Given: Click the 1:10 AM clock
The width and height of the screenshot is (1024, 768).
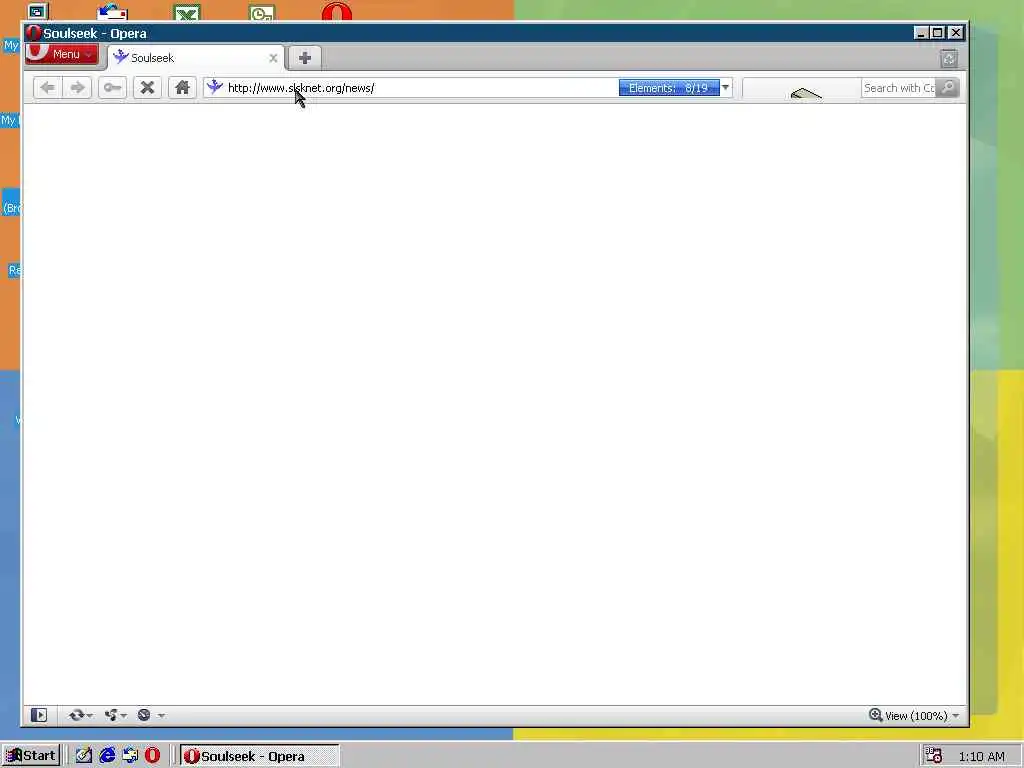Looking at the screenshot, I should click(x=981, y=756).
